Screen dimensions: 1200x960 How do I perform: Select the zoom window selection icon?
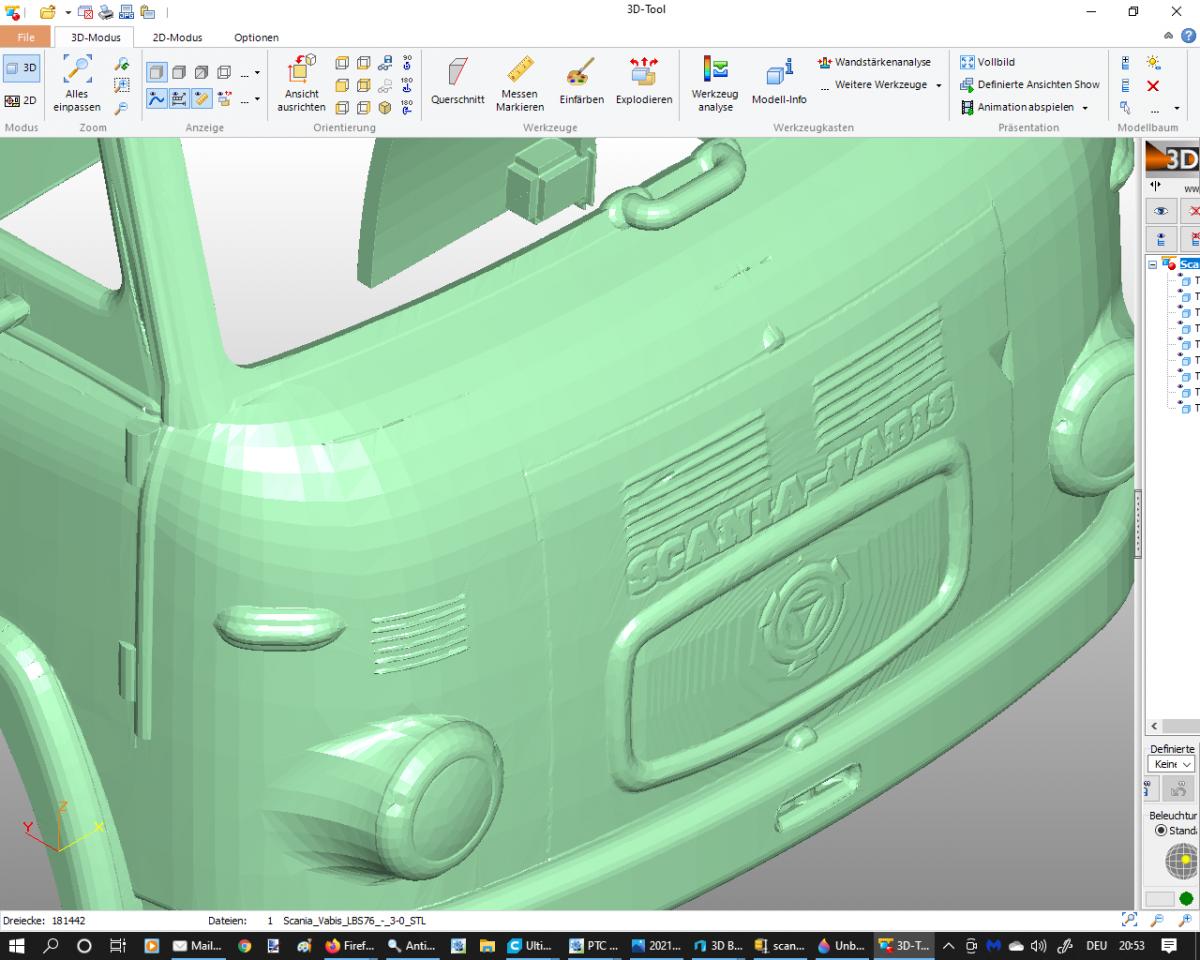tap(122, 85)
